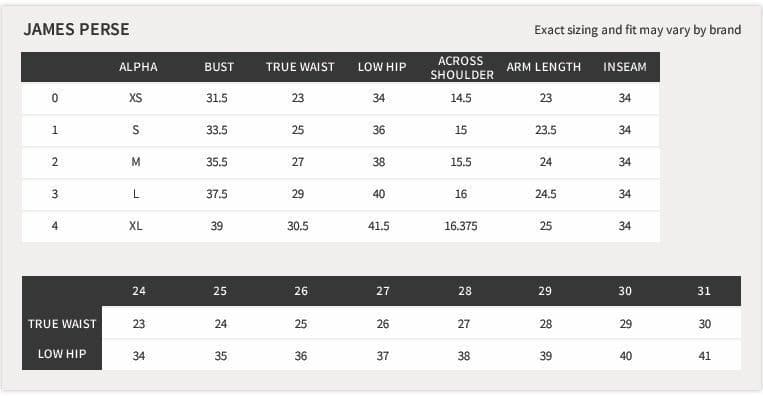Click bust value 35.5 in row M
The image size is (763, 396).
tap(217, 162)
